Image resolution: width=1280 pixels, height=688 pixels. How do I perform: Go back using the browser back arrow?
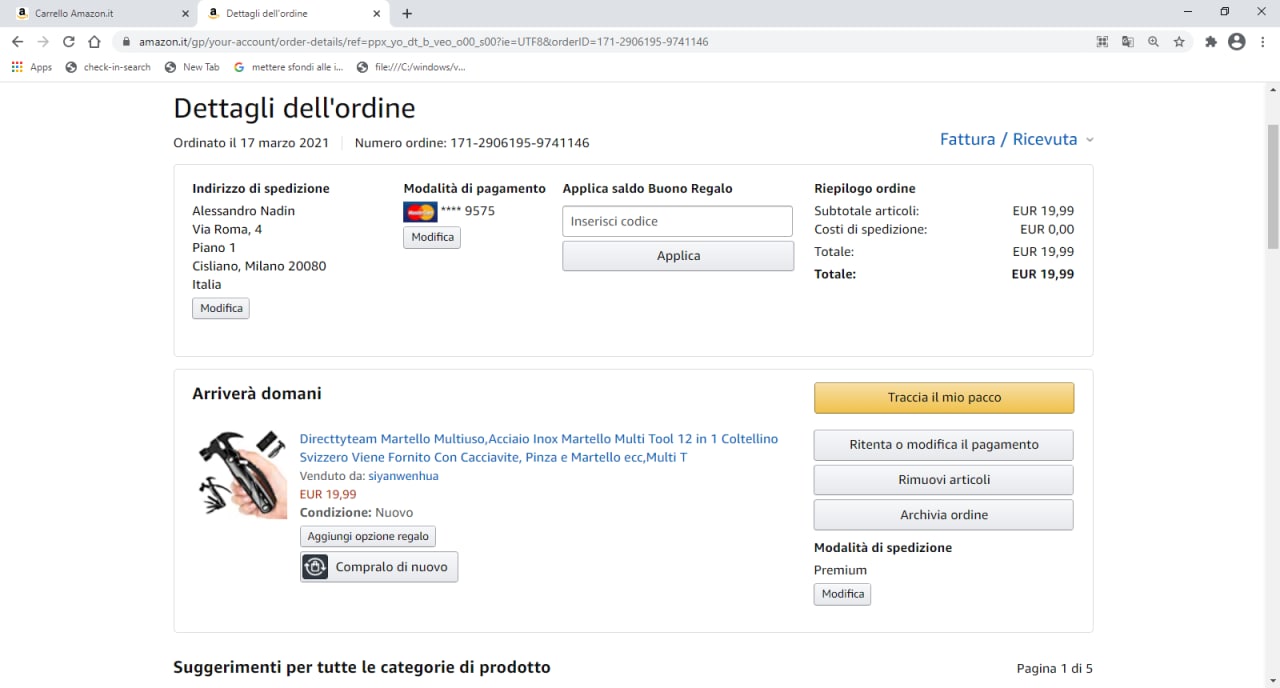pyautogui.click(x=17, y=42)
